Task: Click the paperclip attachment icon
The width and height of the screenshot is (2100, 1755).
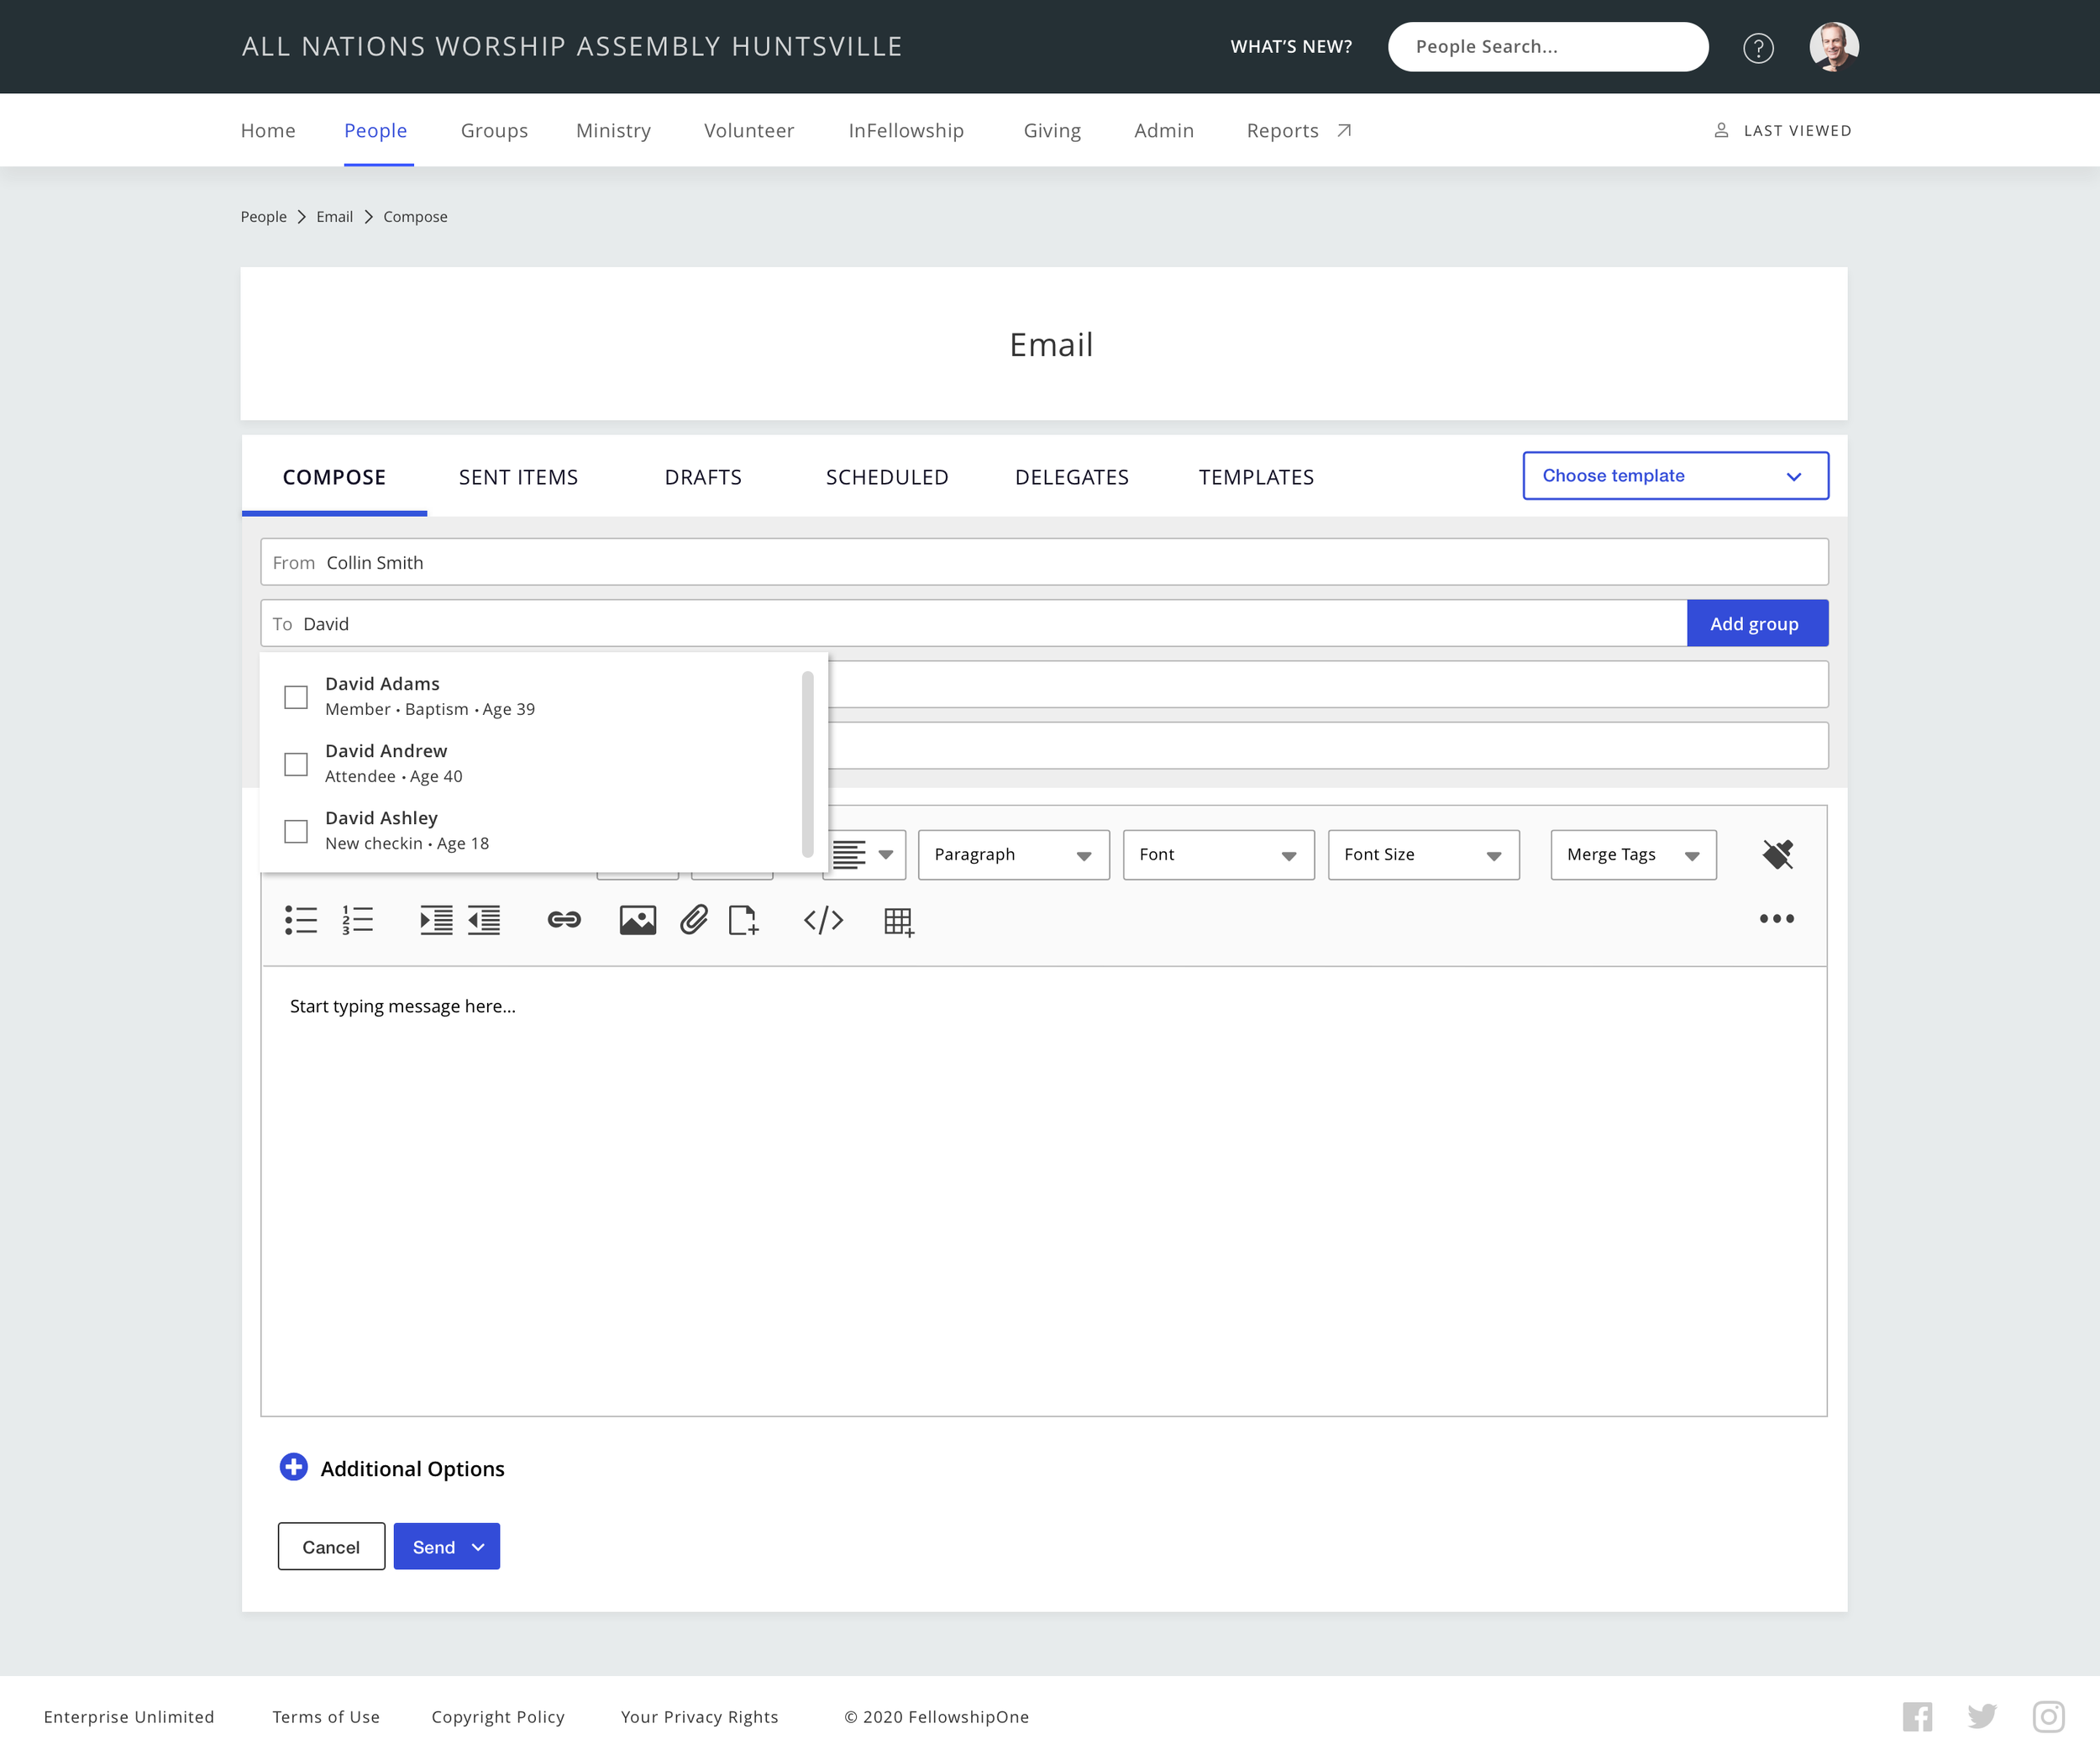Action: 693,920
